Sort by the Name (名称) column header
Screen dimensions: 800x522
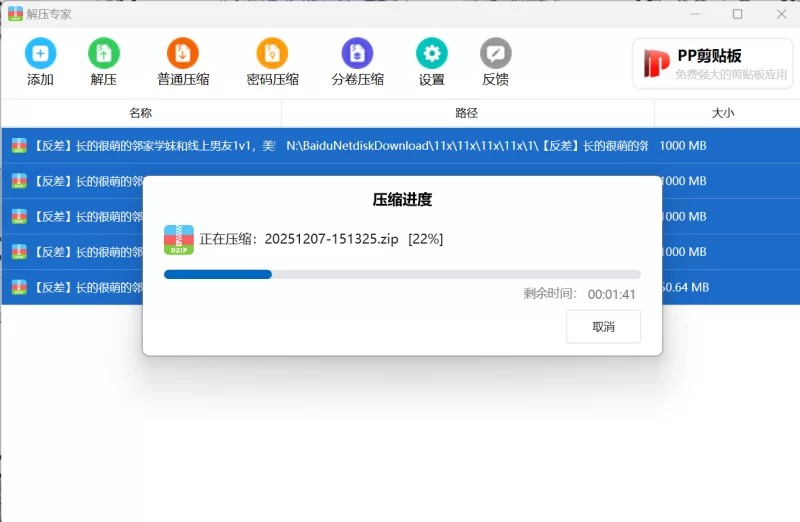(141, 113)
